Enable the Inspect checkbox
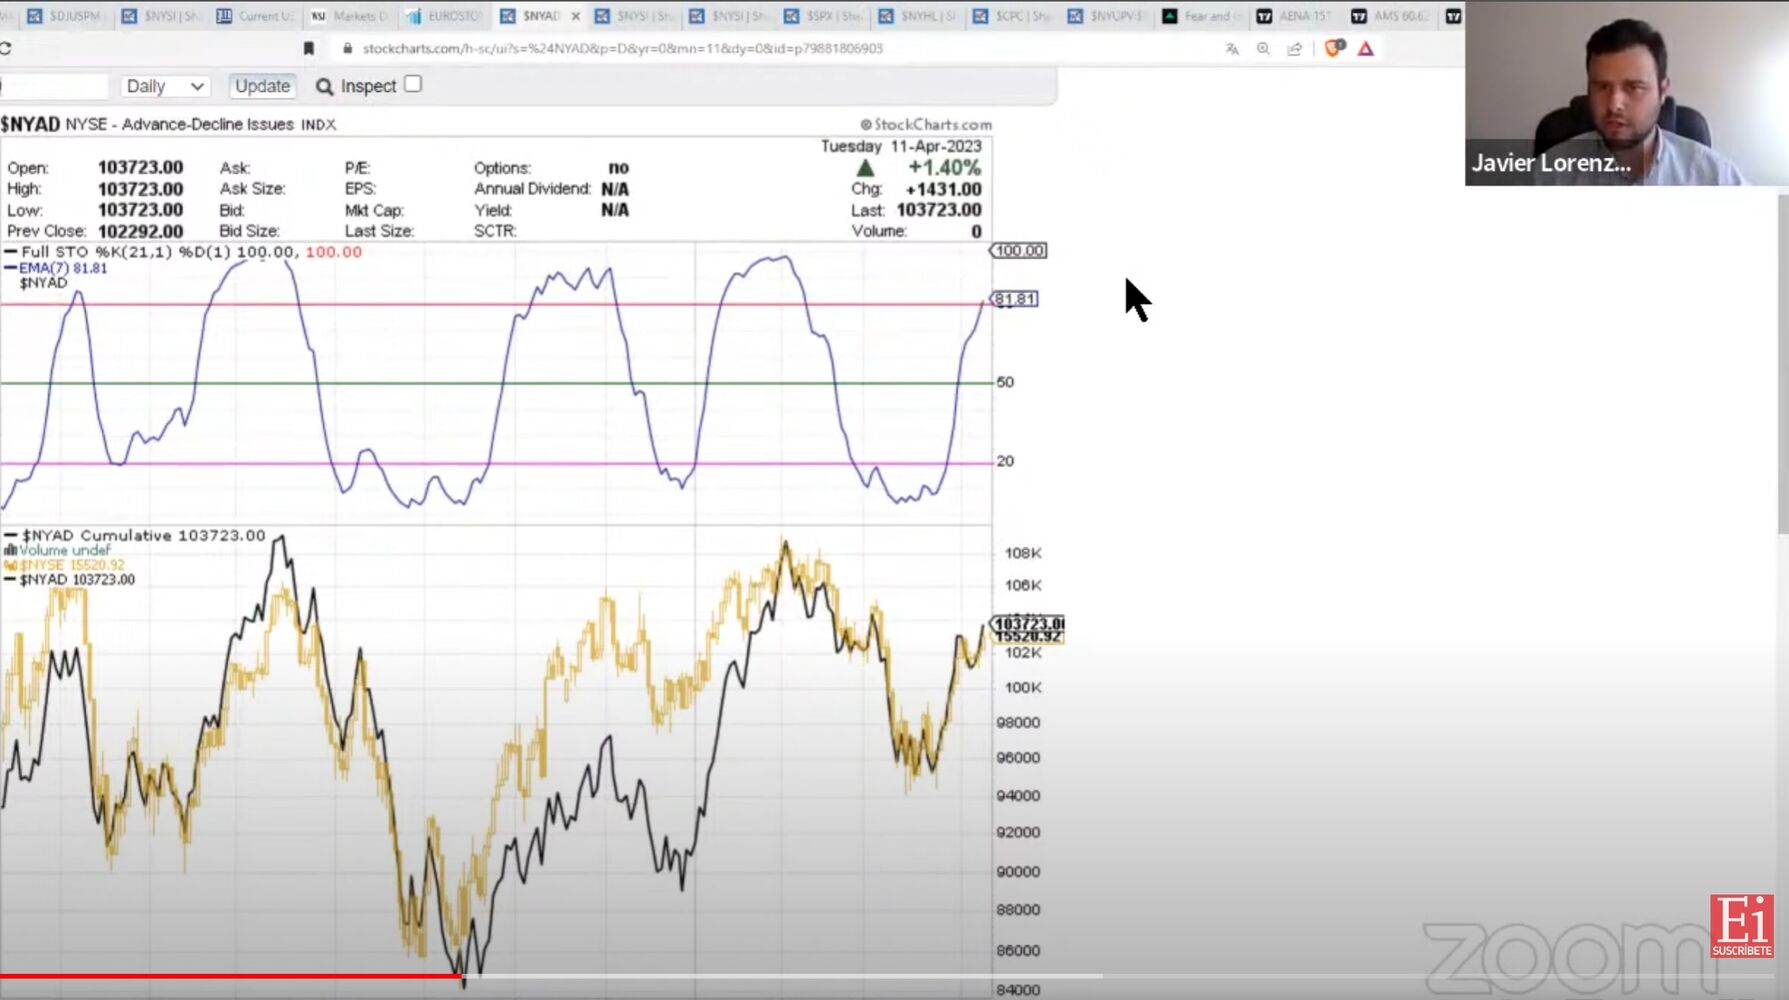The height and width of the screenshot is (1000, 1789). coord(413,84)
